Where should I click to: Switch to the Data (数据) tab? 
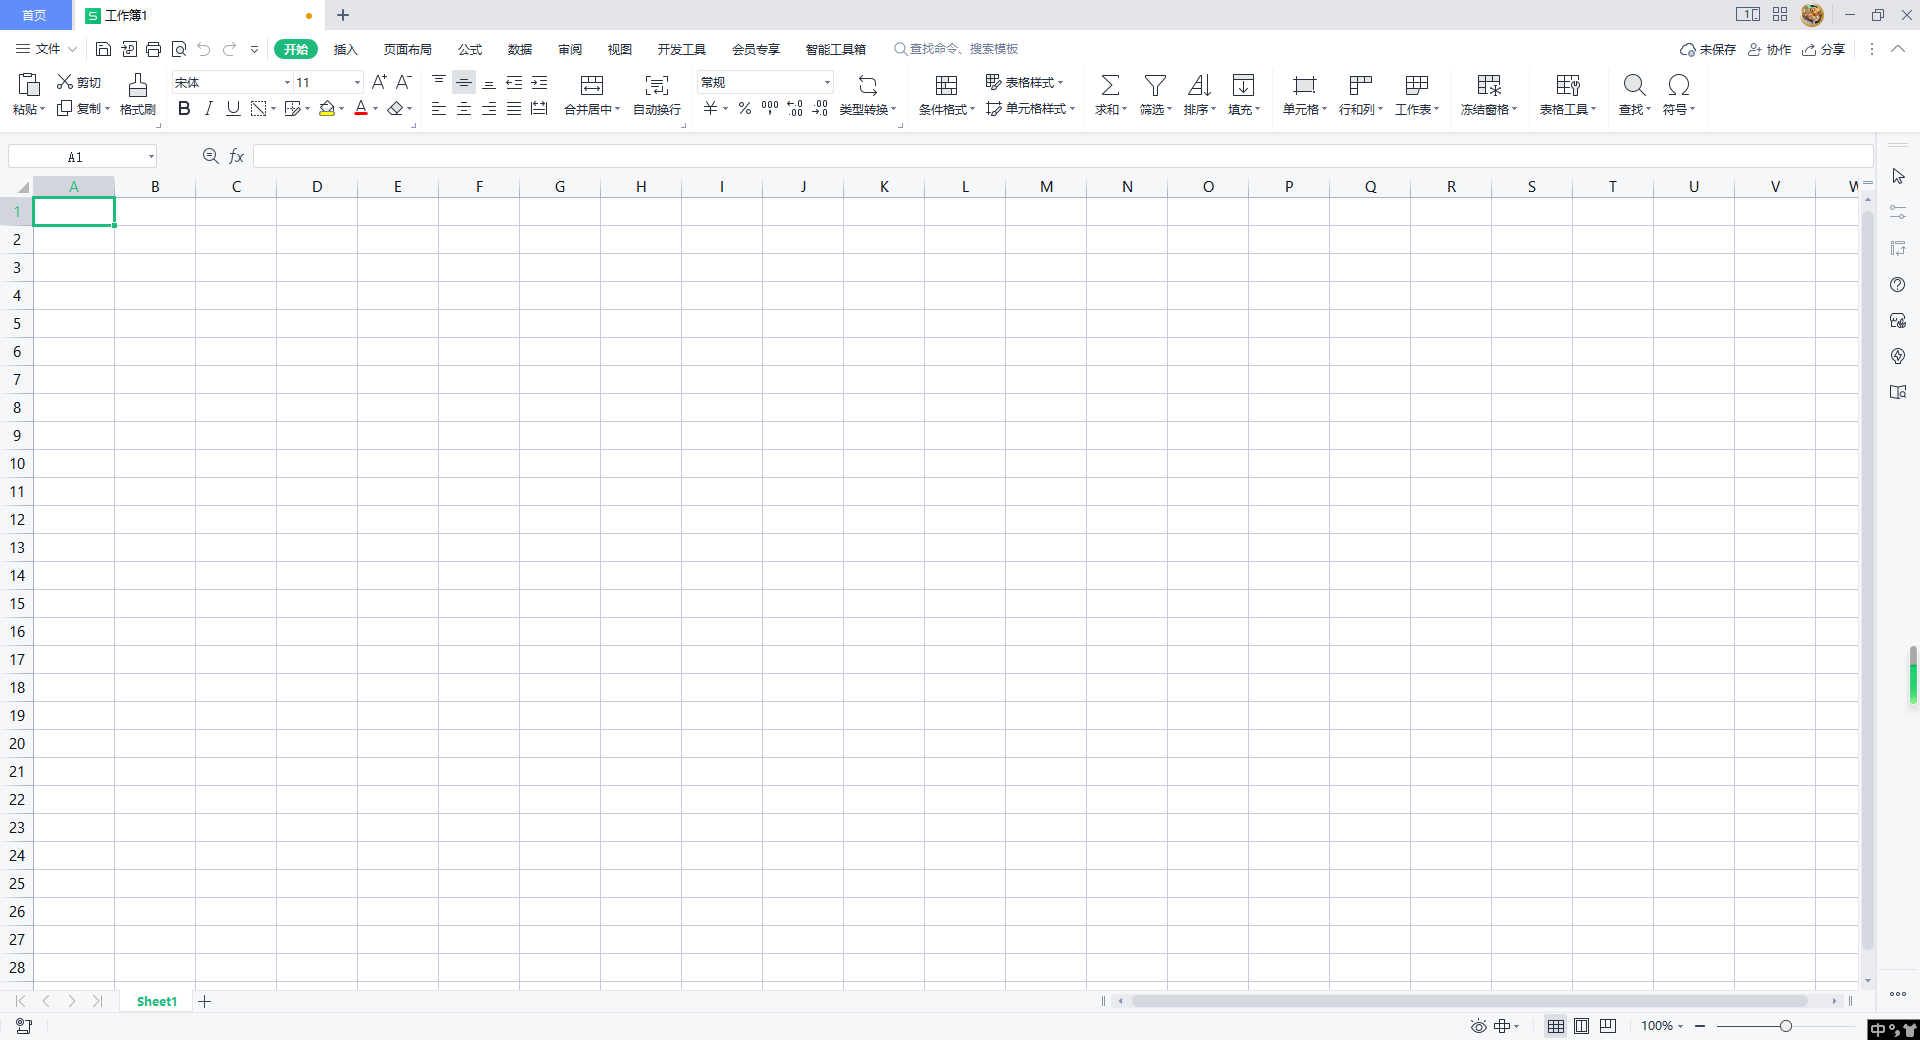tap(520, 49)
